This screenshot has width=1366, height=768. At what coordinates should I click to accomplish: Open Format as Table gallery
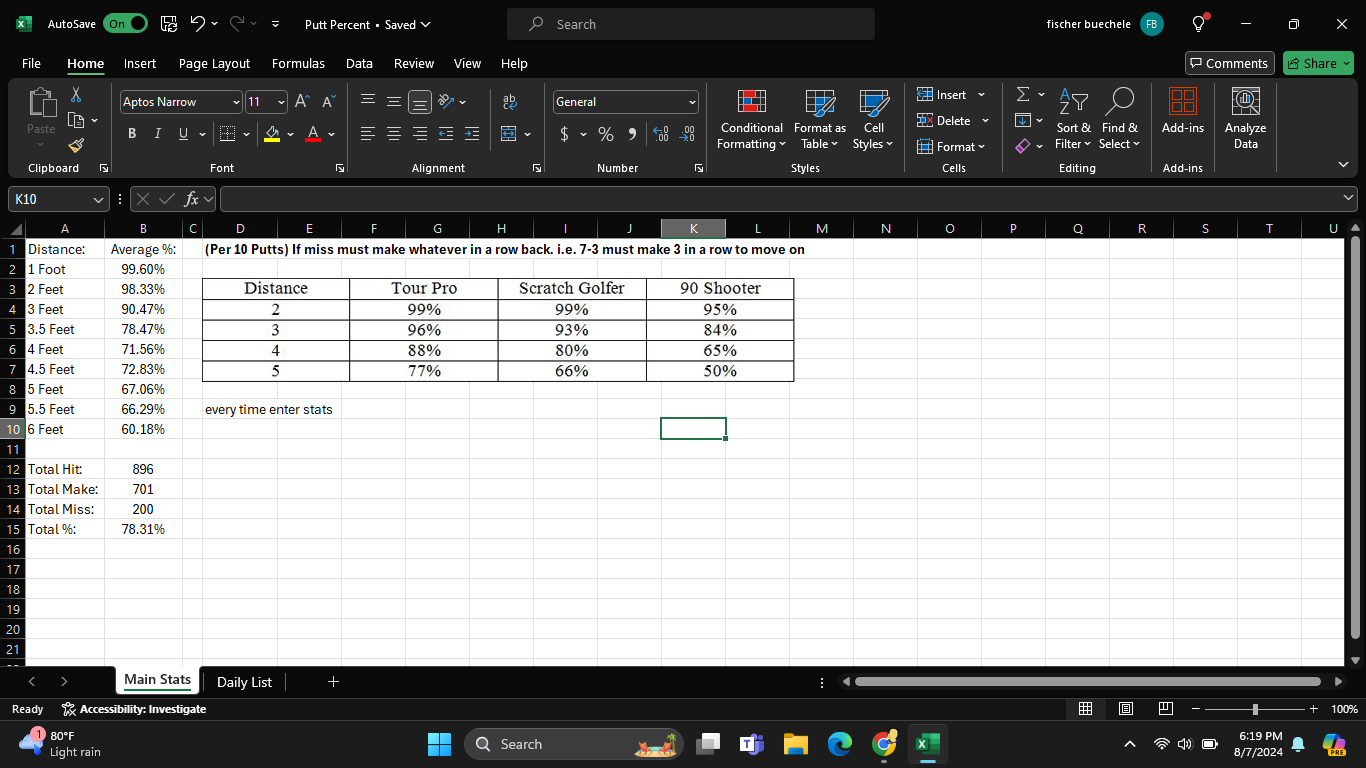[820, 120]
